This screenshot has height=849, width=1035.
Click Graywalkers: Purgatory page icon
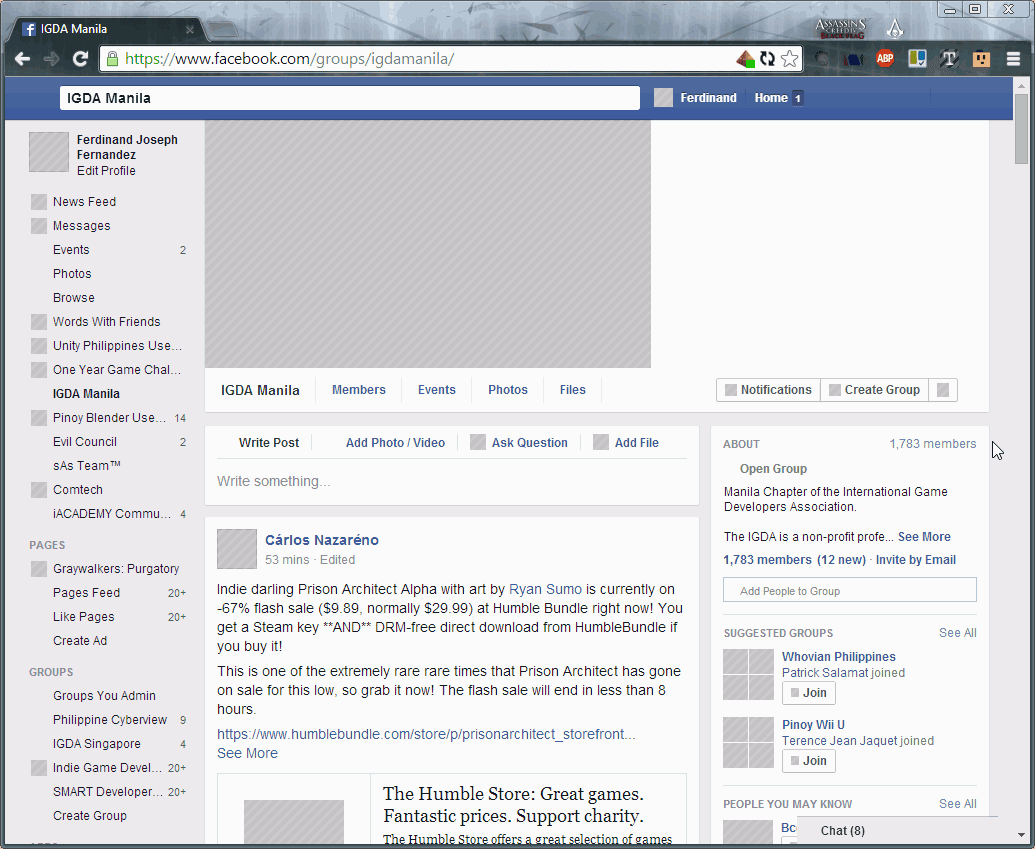pos(39,568)
